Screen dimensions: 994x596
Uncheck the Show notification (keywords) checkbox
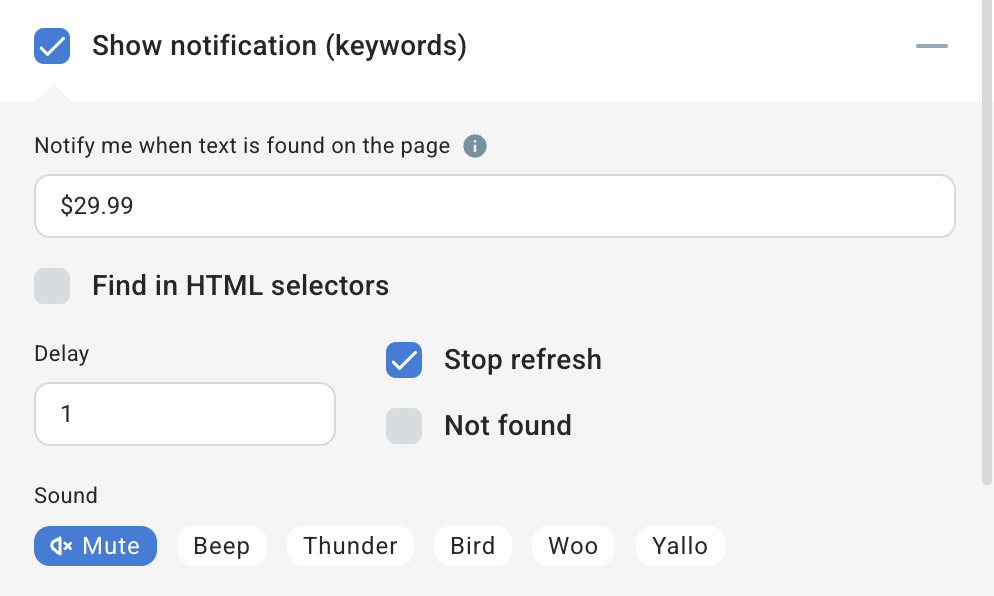(52, 46)
